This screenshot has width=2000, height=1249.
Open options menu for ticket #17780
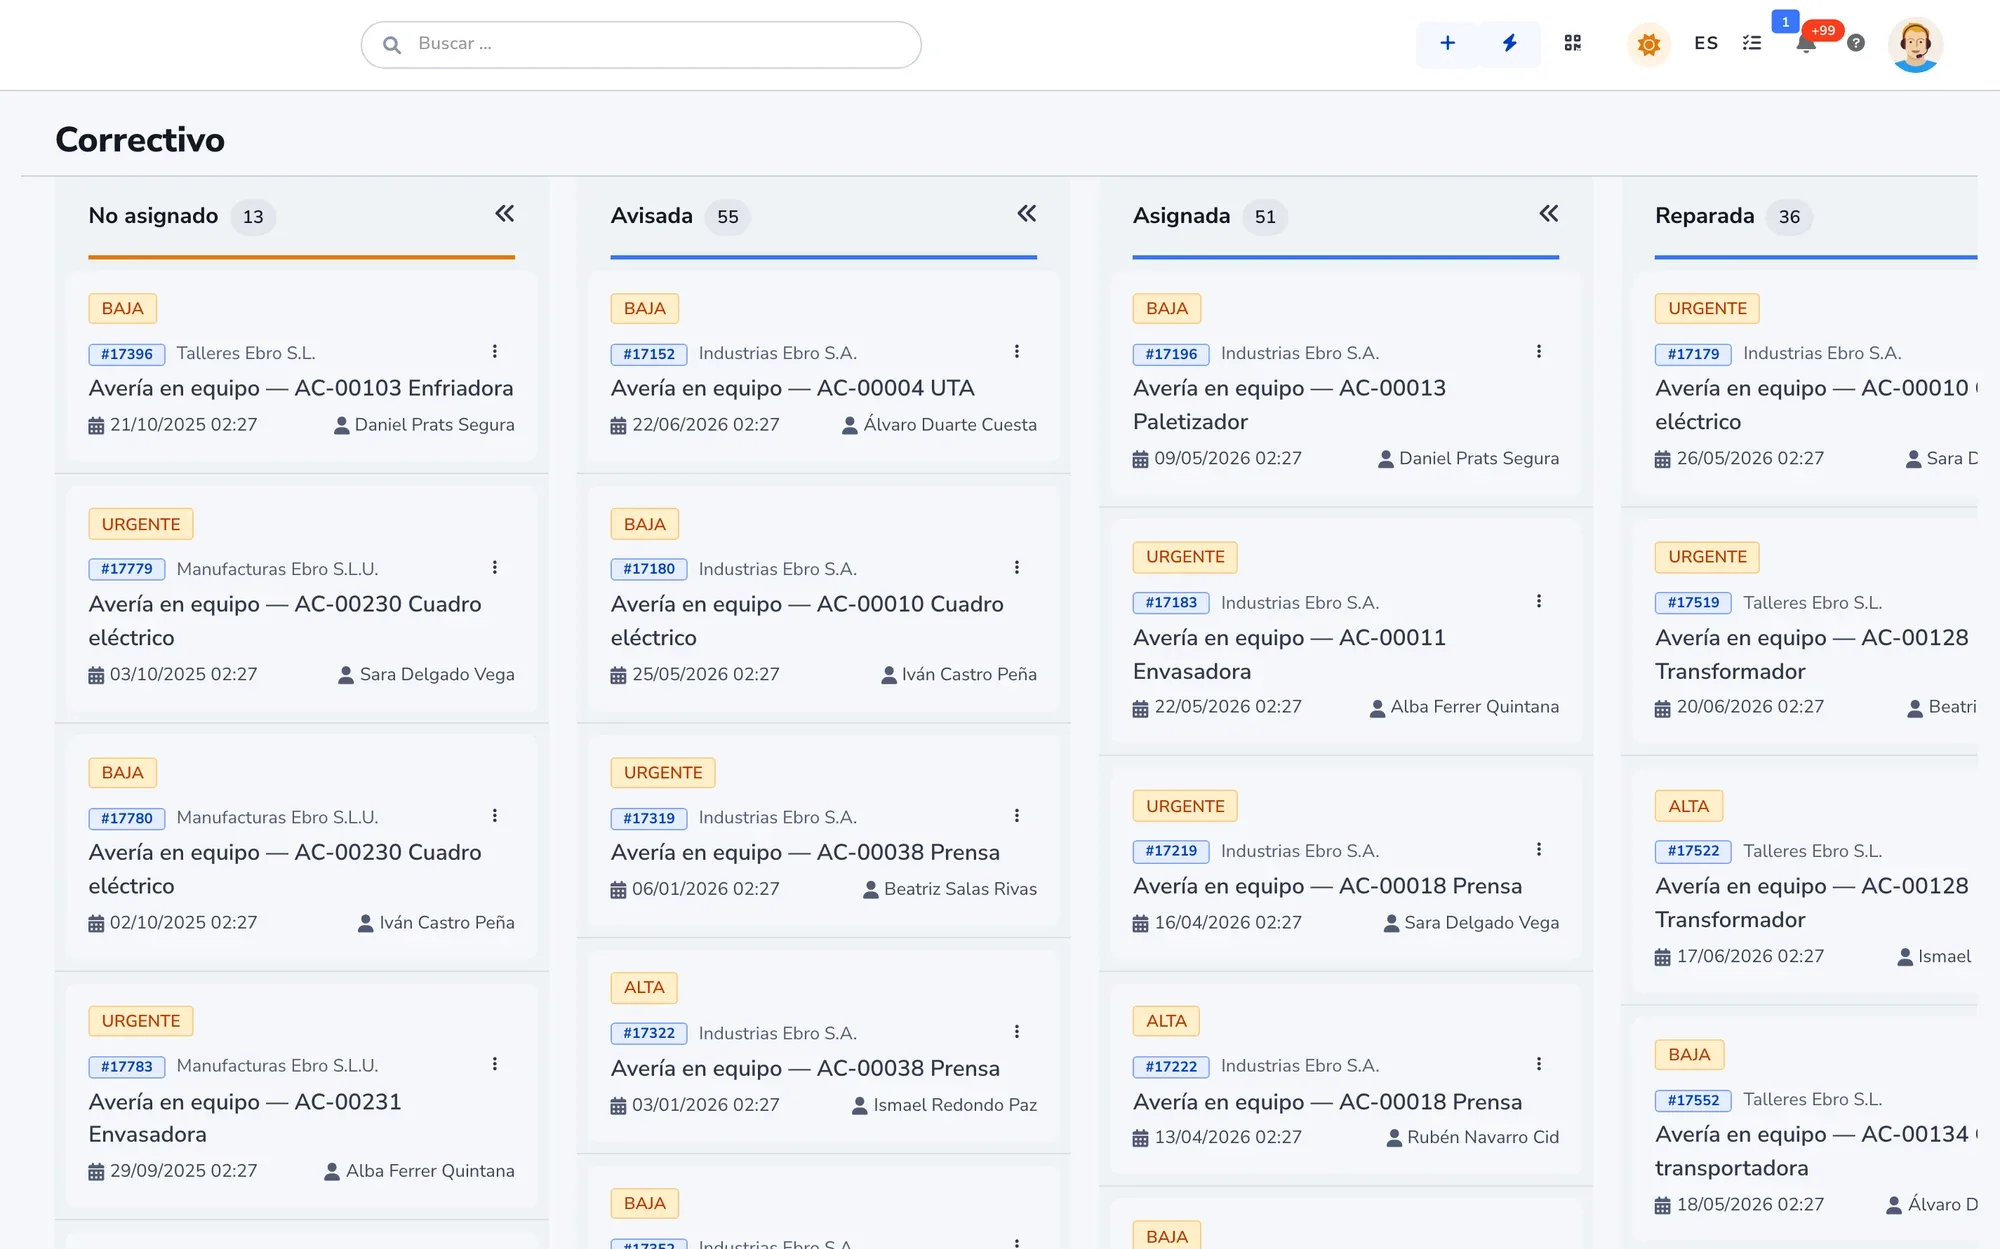click(x=494, y=816)
